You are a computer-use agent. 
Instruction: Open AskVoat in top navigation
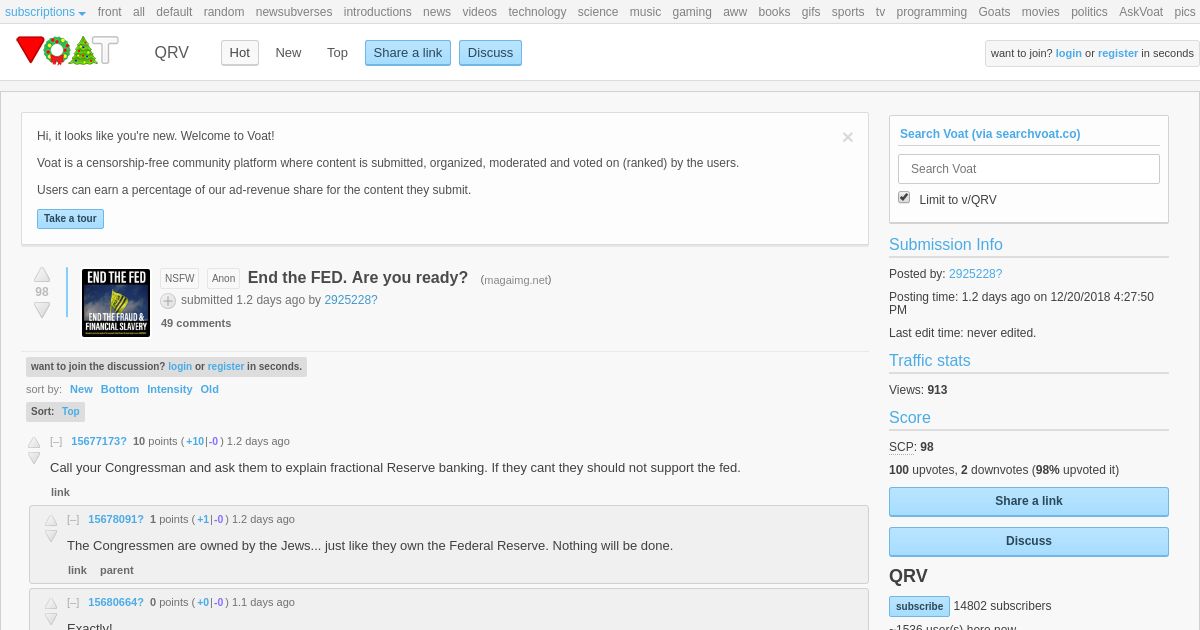(x=1141, y=12)
